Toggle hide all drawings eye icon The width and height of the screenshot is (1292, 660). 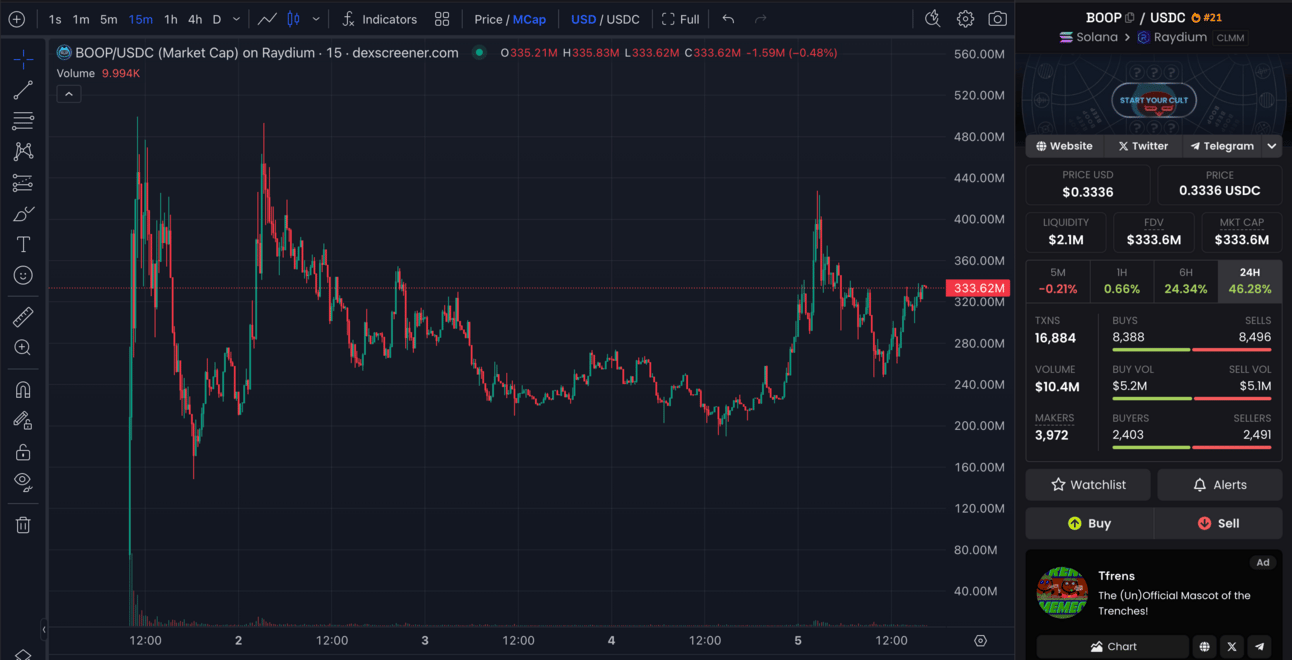pos(23,482)
